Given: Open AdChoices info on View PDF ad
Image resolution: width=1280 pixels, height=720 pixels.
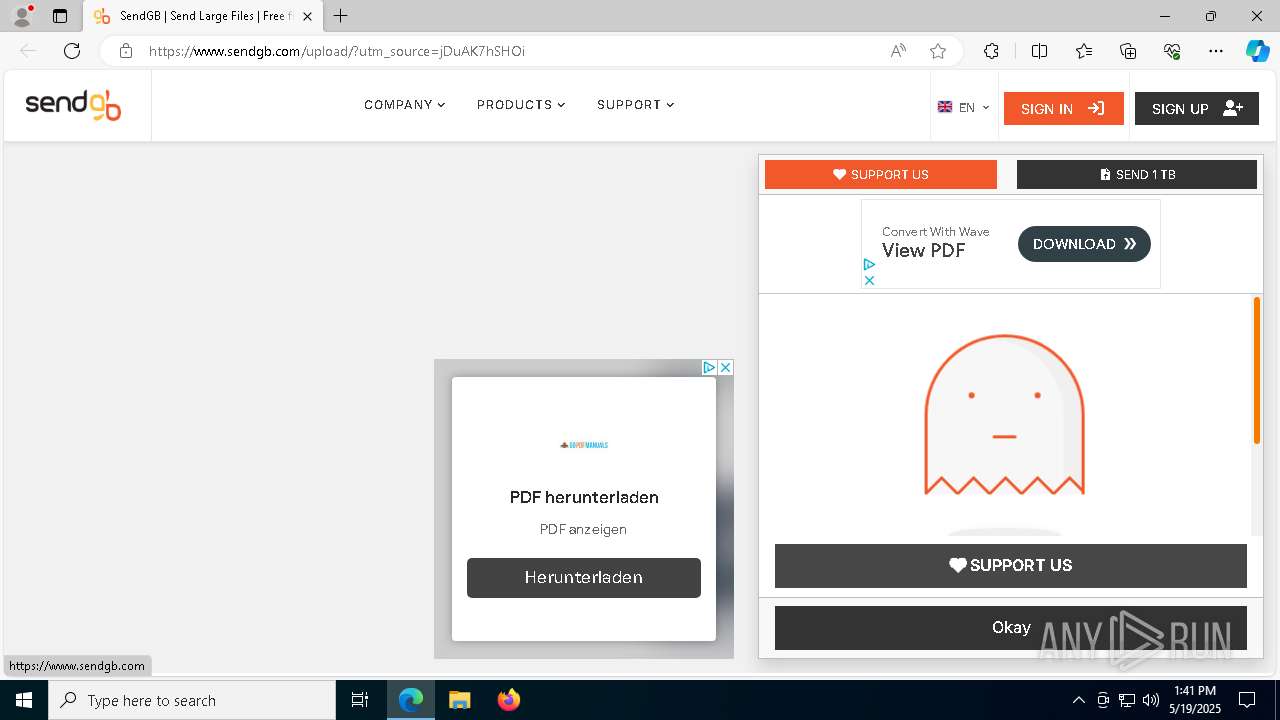Looking at the screenshot, I should (869, 265).
